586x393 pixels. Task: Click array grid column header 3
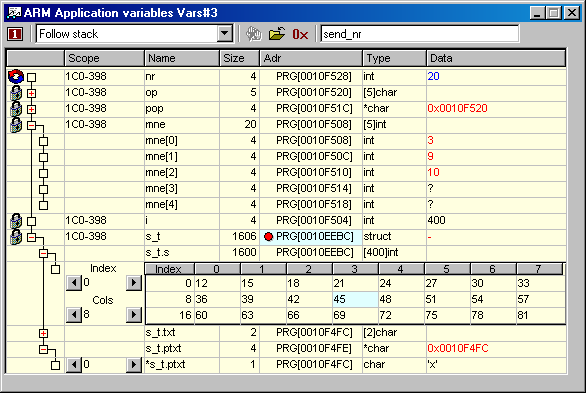click(x=355, y=269)
